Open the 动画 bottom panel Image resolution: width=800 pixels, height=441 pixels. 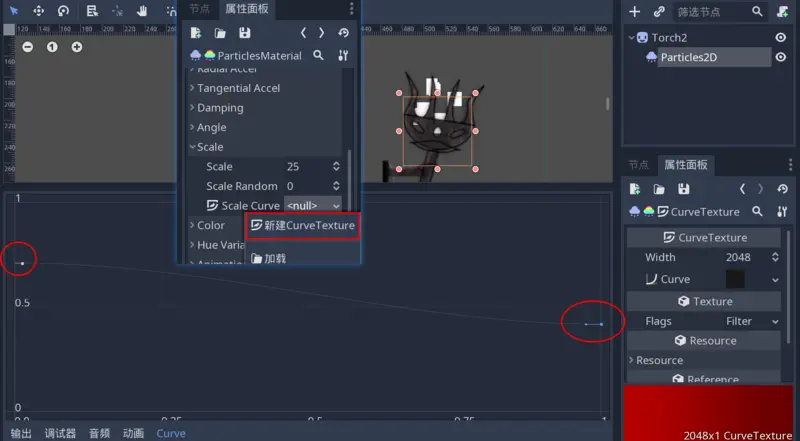pyautogui.click(x=133, y=433)
